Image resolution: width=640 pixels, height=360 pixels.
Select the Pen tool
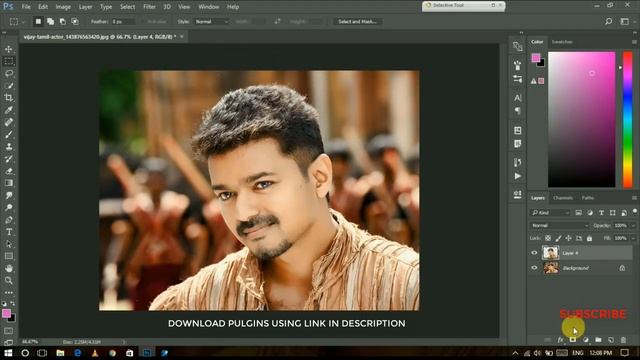pos(9,220)
